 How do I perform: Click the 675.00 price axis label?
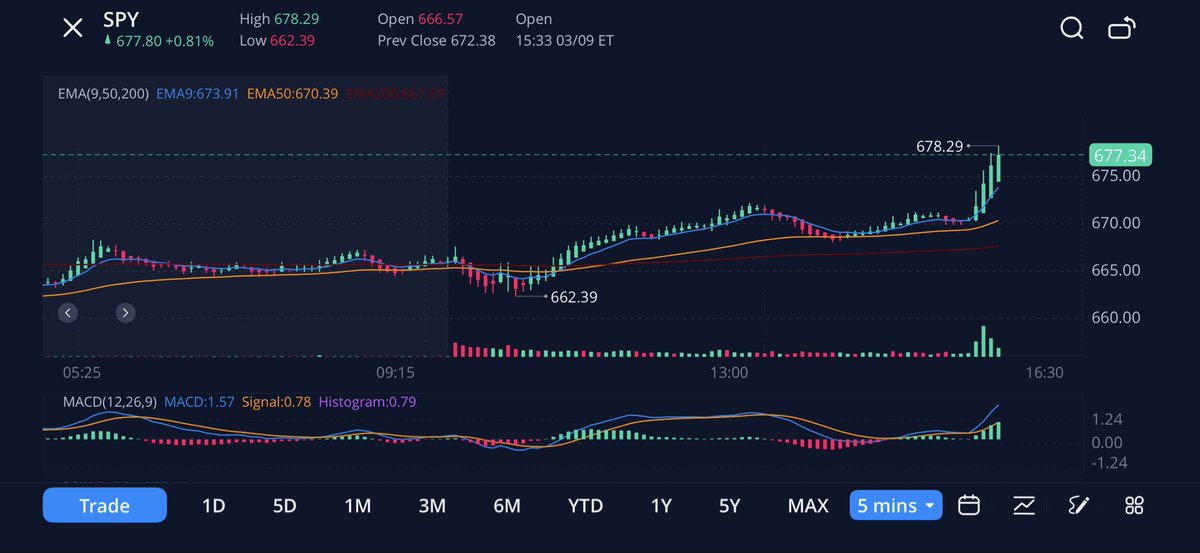point(1116,175)
